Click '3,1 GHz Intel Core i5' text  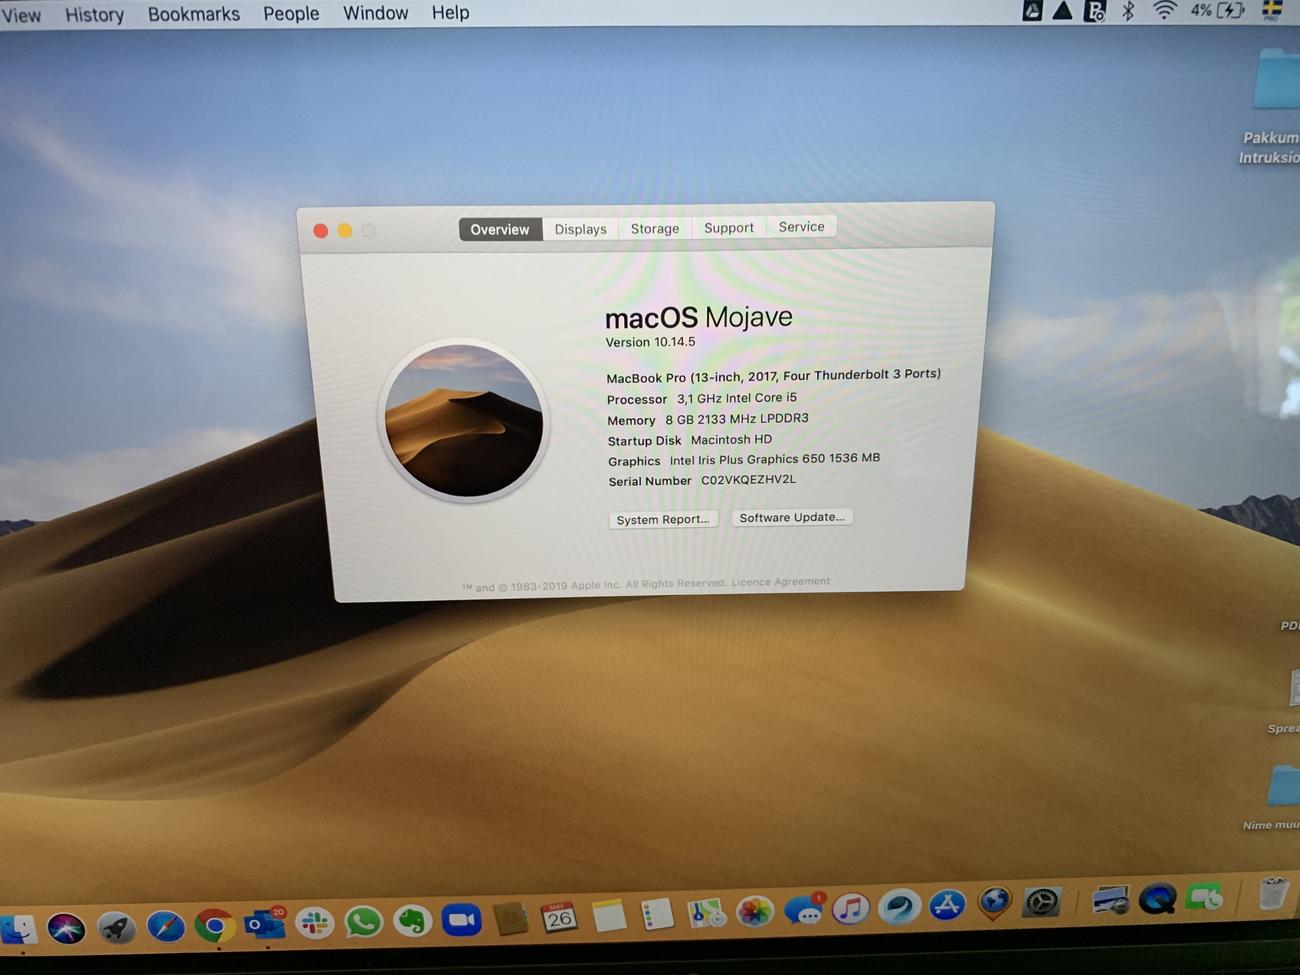(x=737, y=398)
